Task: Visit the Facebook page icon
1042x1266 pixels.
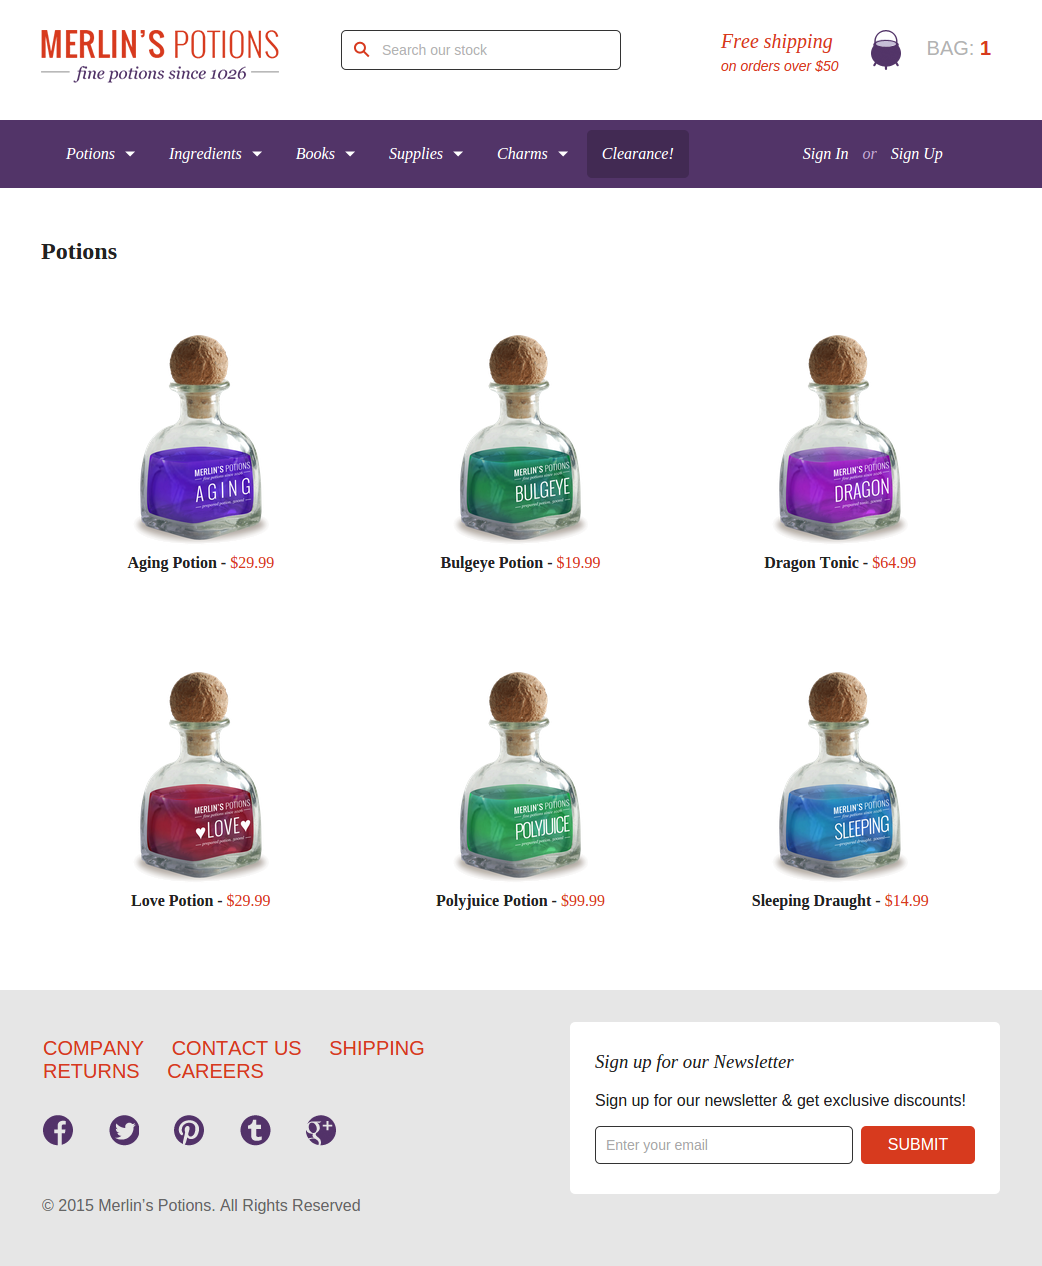Action: (x=58, y=1130)
